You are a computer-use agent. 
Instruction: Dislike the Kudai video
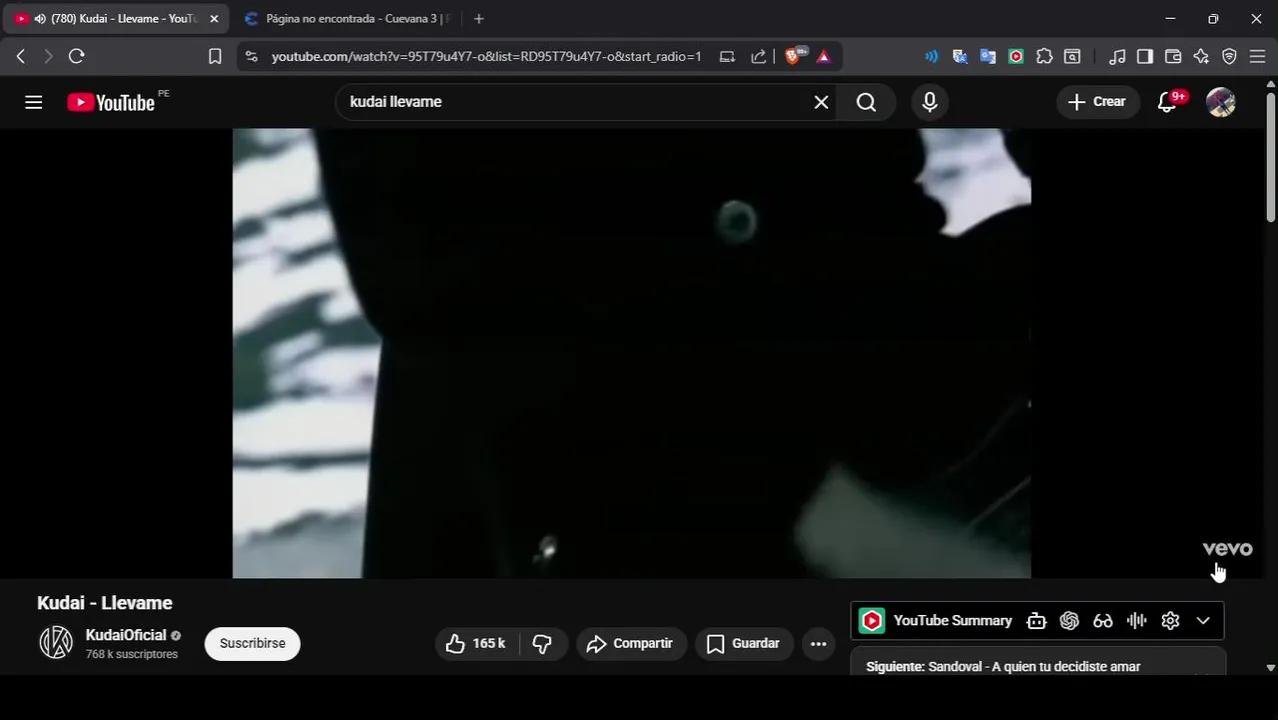[x=543, y=644]
